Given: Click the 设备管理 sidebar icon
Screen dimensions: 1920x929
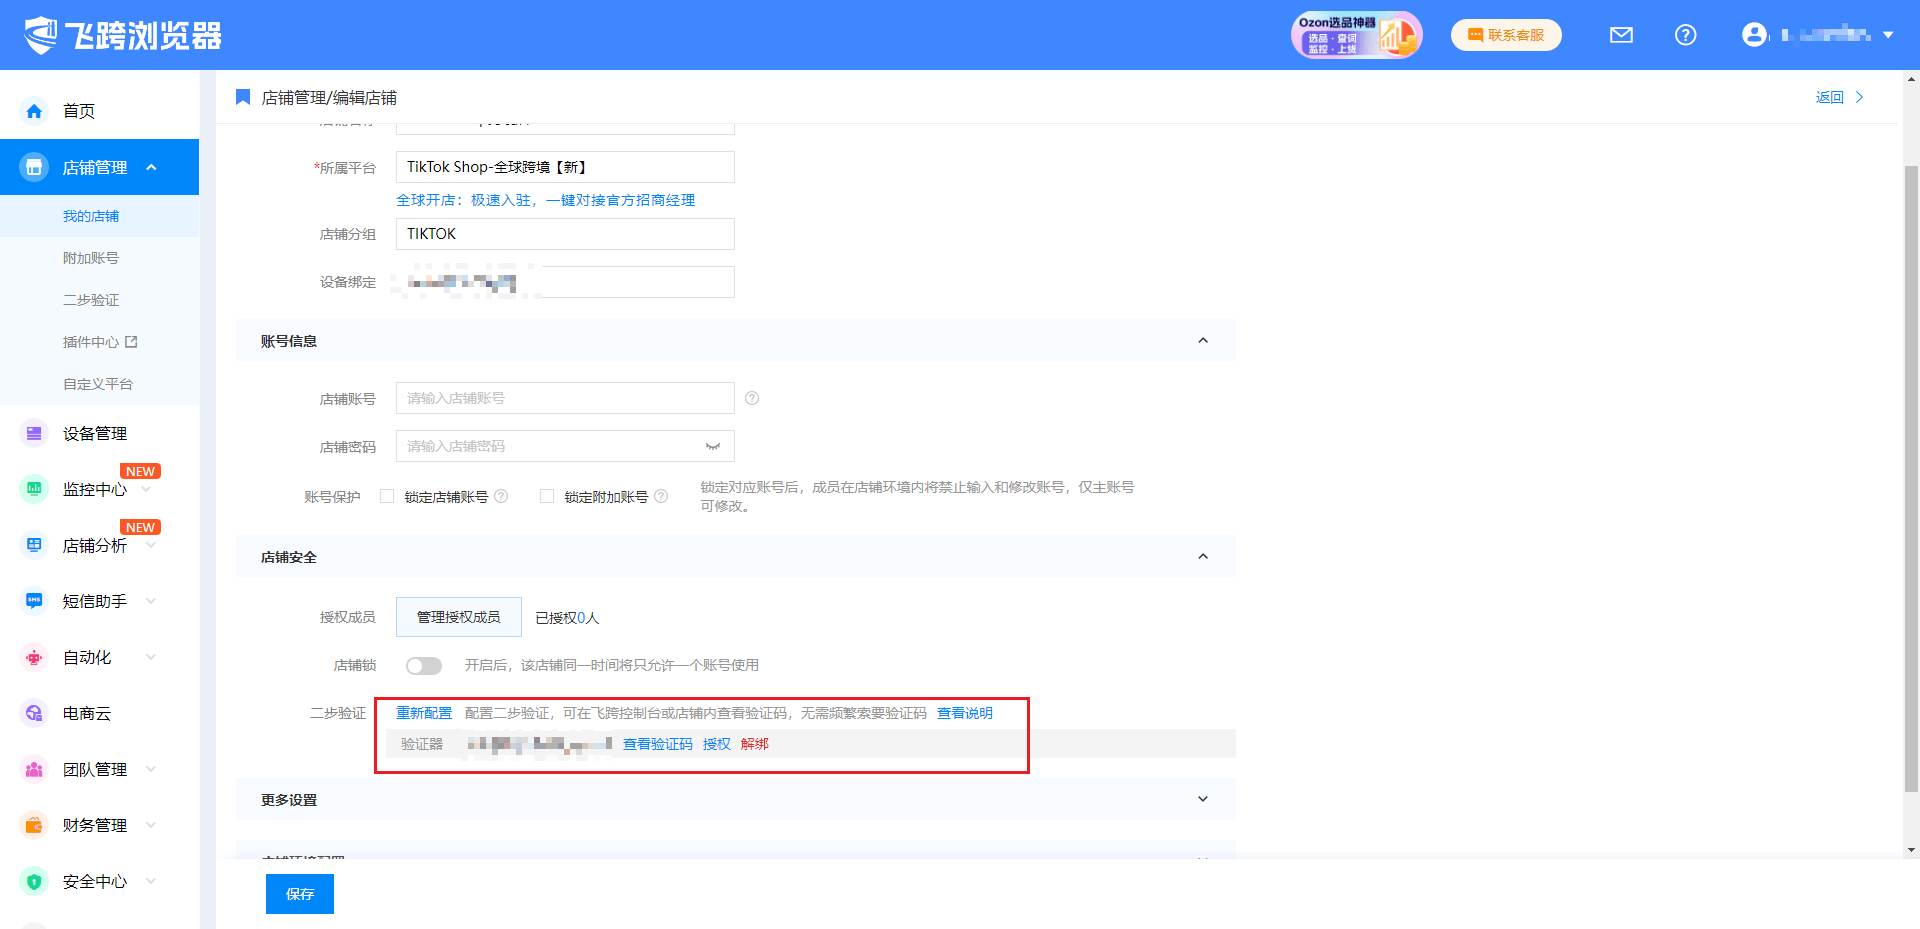Looking at the screenshot, I should pyautogui.click(x=34, y=433).
